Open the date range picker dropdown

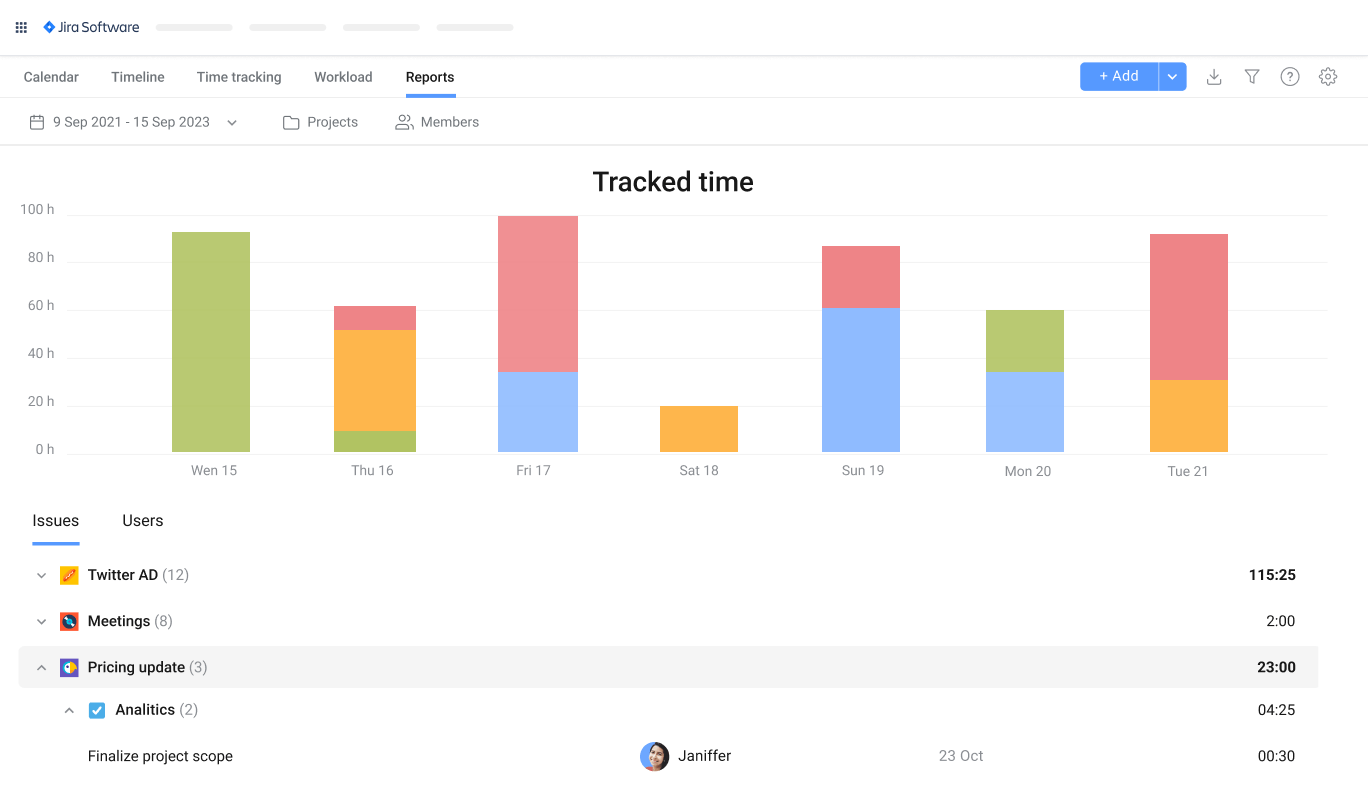click(x=232, y=121)
